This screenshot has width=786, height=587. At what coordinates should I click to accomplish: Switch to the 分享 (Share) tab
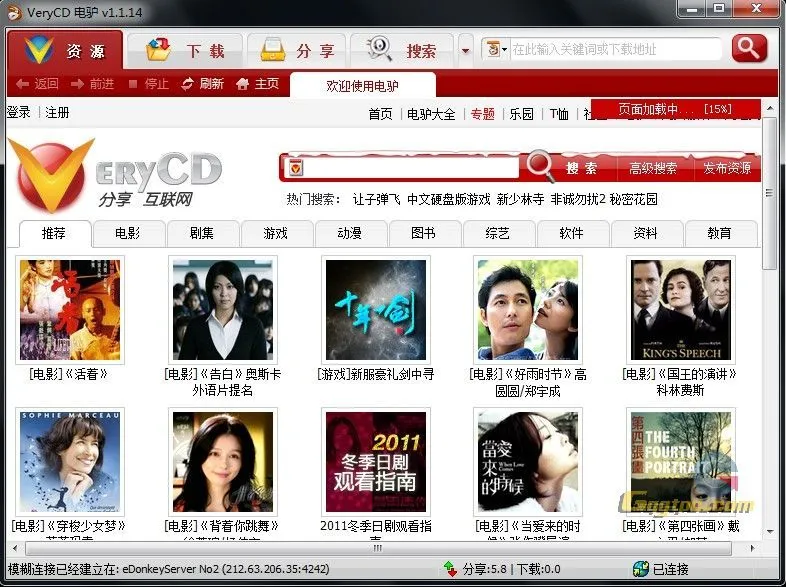tap(297, 51)
